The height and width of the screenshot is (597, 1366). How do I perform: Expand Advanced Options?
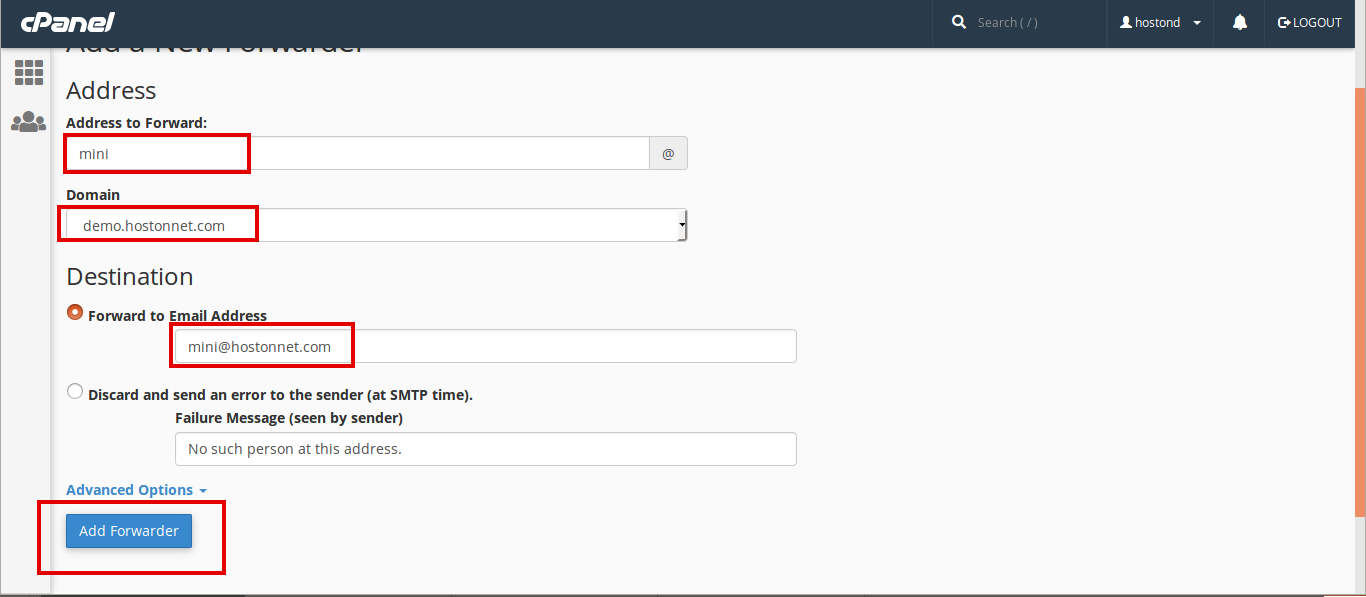pos(137,490)
